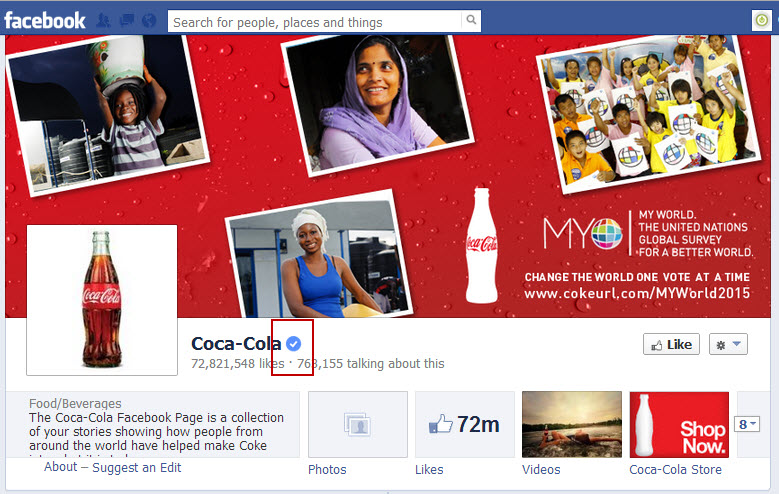Click the page description about Coke stories
The image size is (779, 494).
pos(156,432)
